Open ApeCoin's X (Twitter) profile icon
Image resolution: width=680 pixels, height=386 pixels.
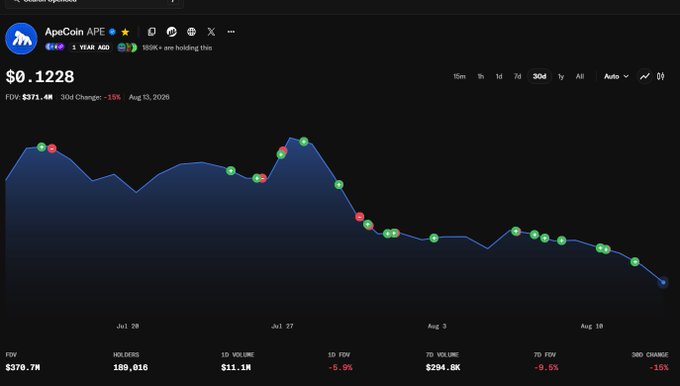point(211,32)
